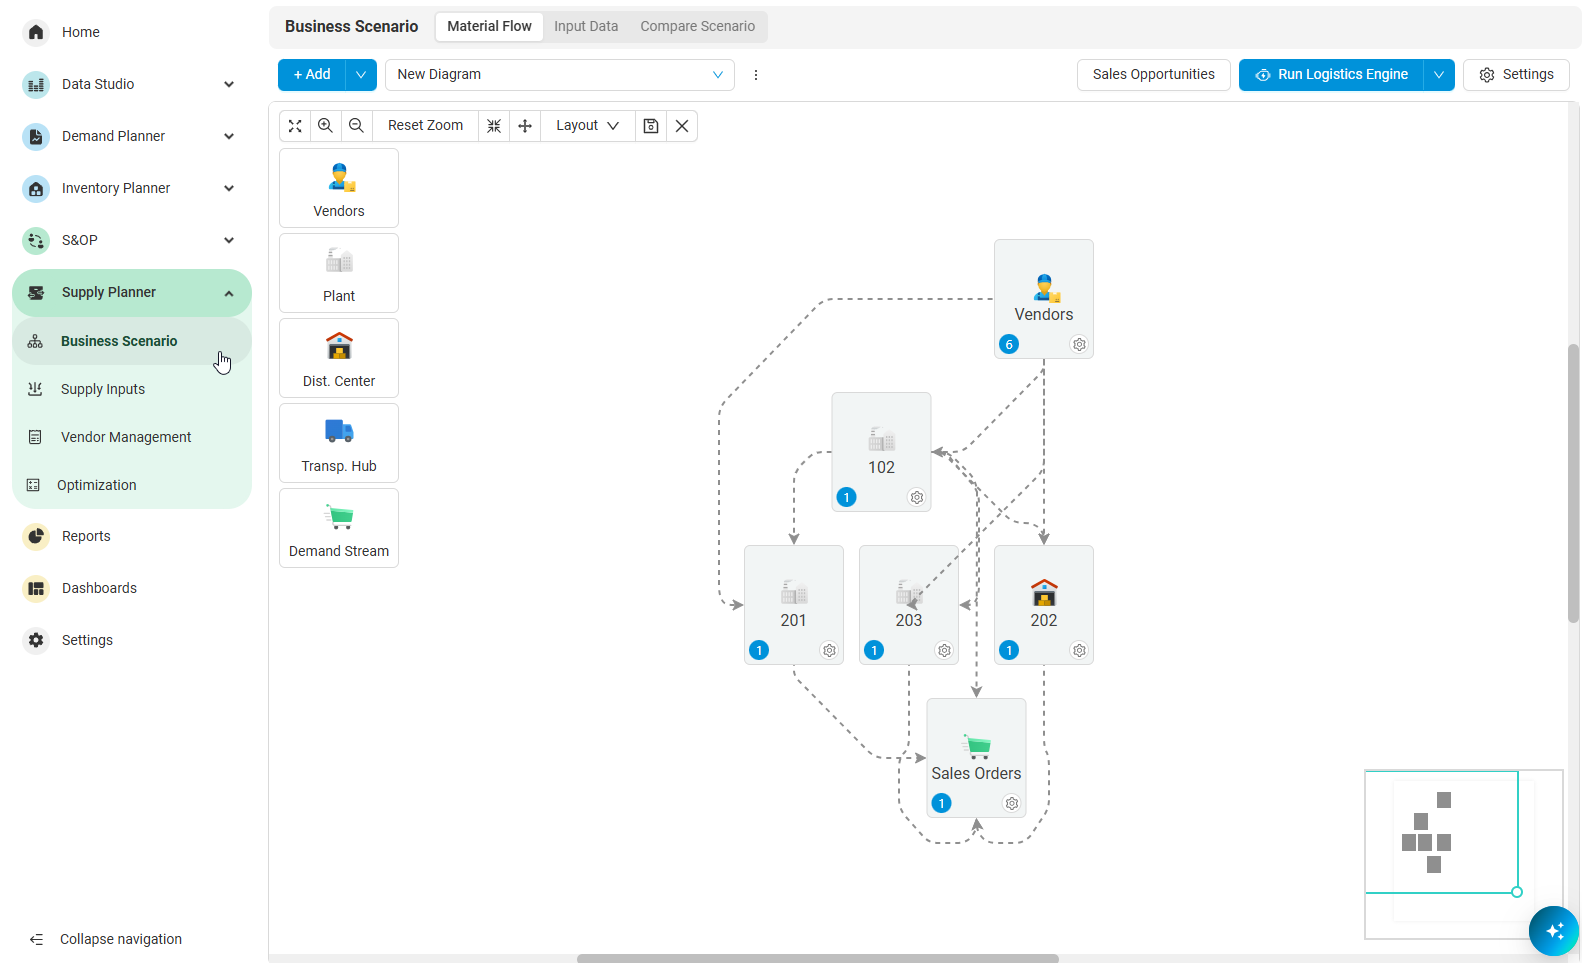This screenshot has height=963, width=1582.
Task: Open gear settings on node 201
Action: point(829,651)
